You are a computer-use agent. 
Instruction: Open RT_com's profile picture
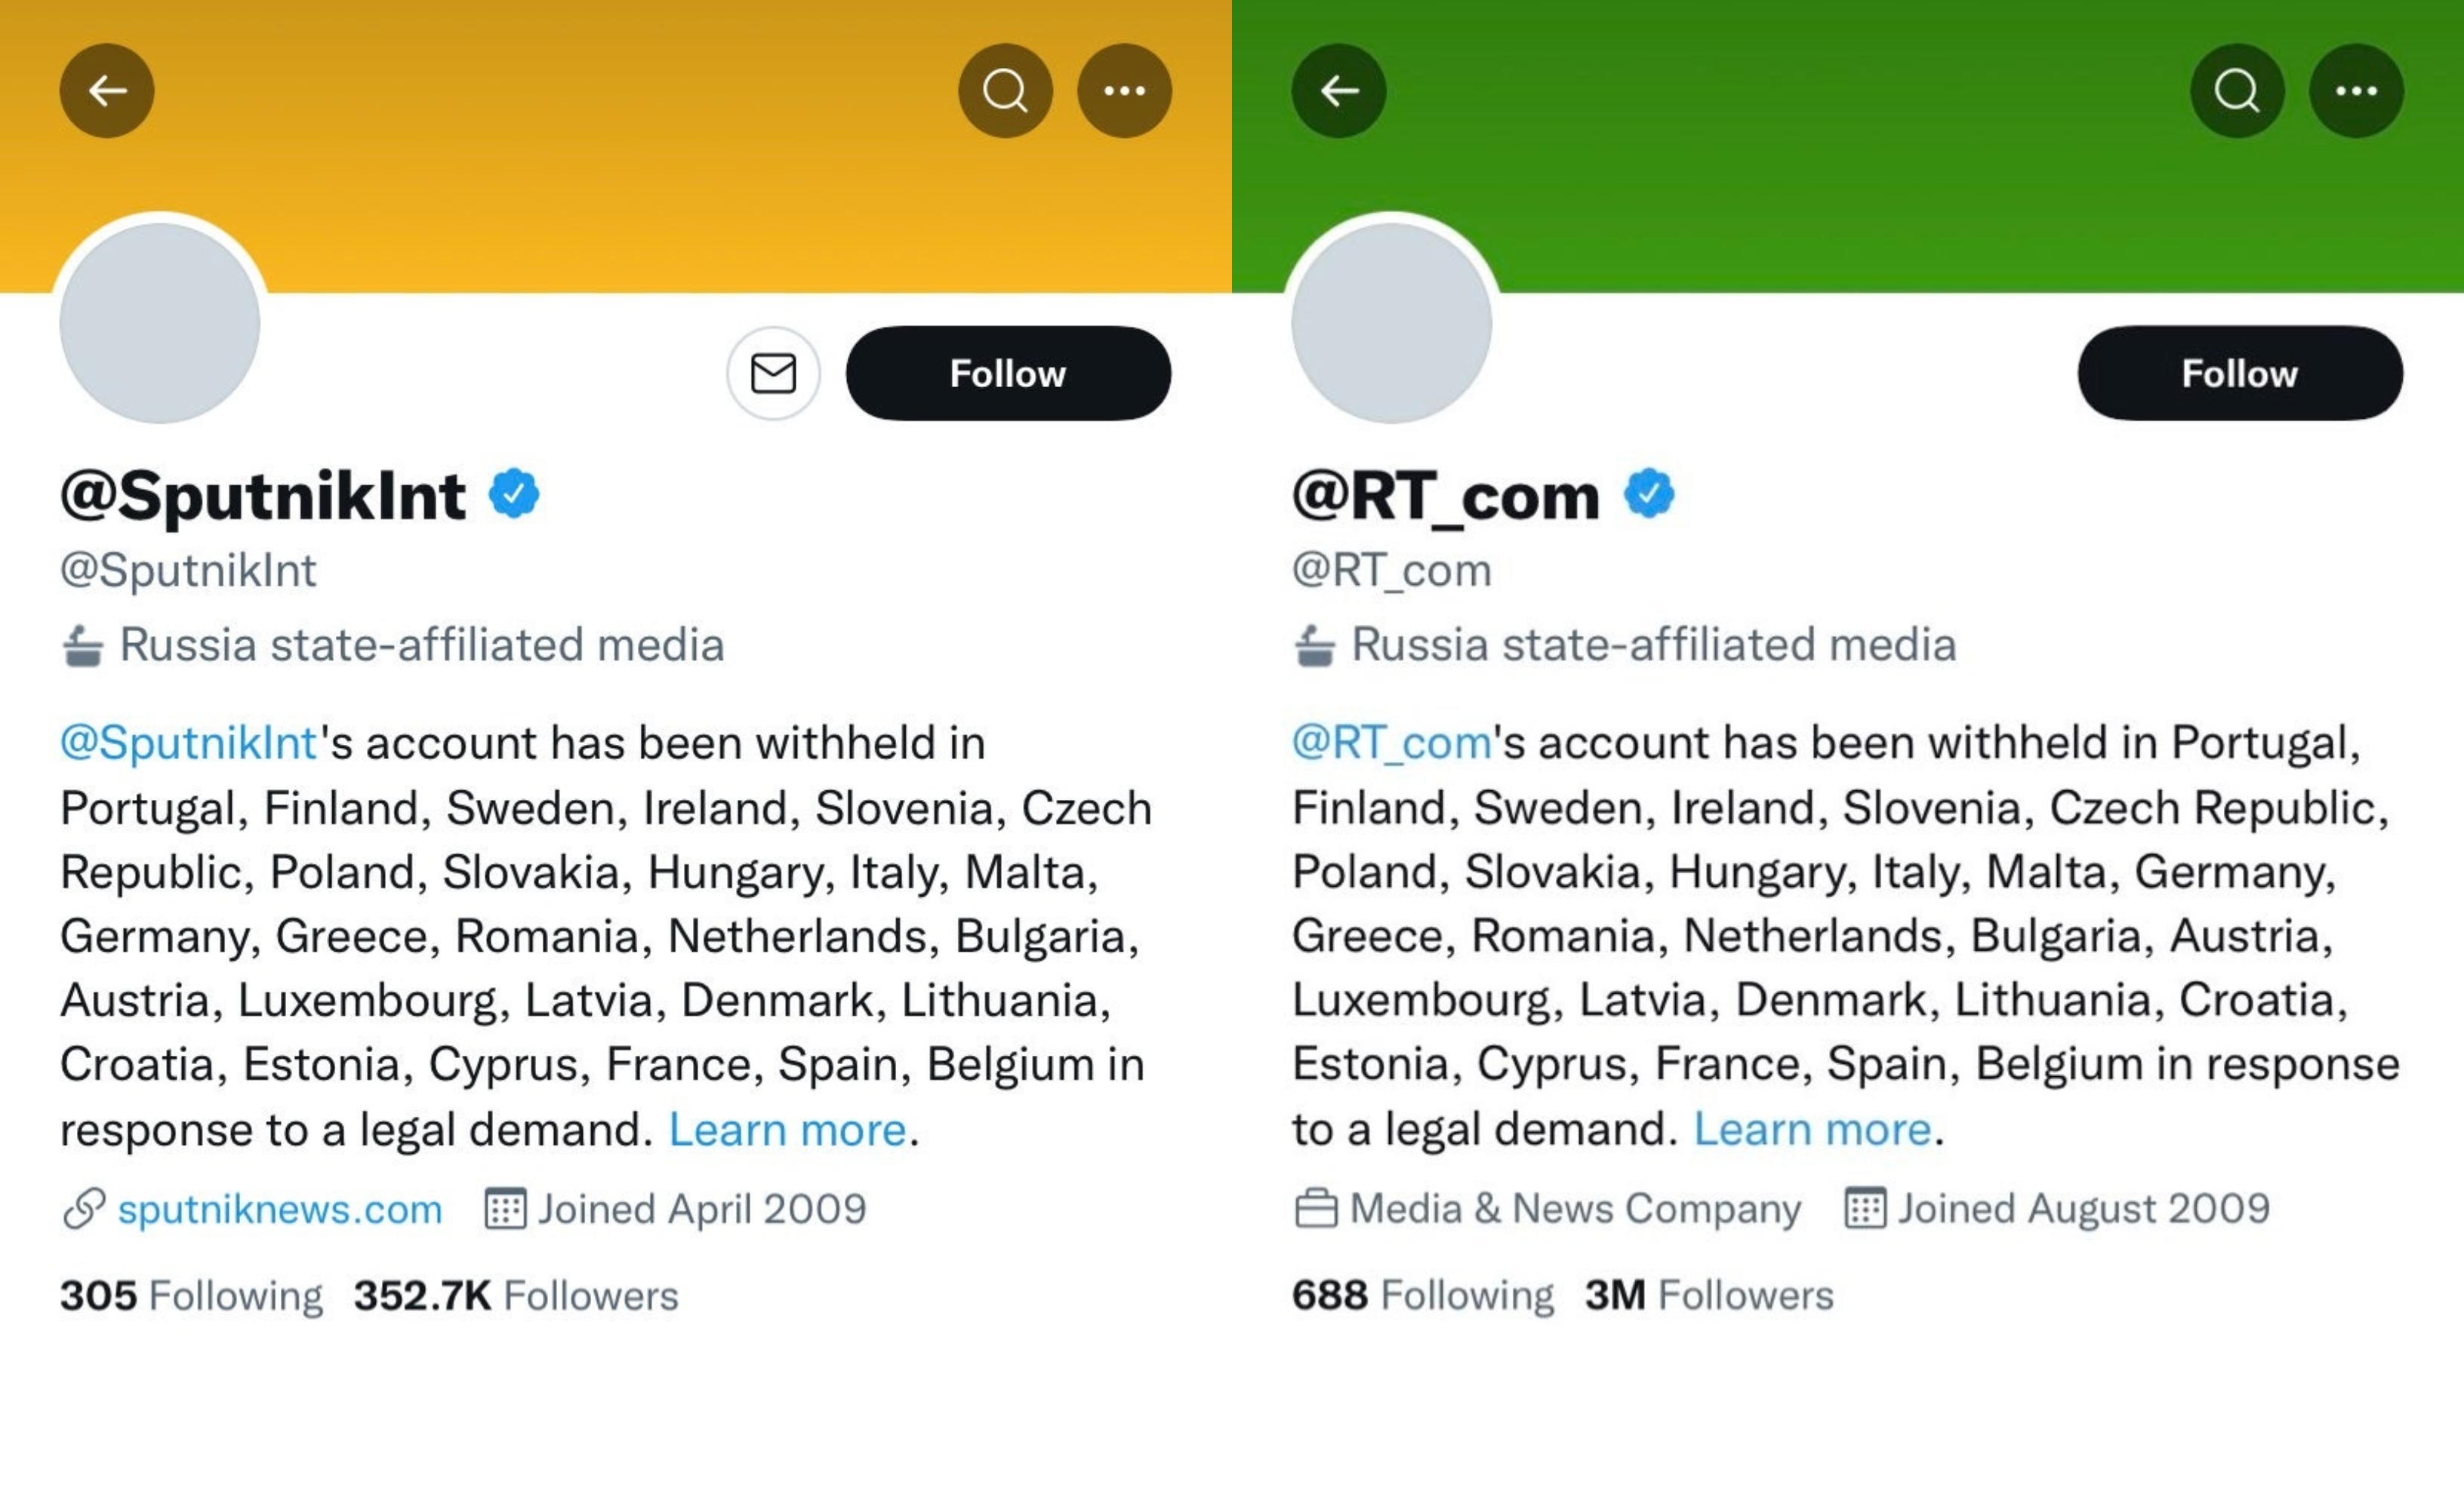coord(1392,322)
